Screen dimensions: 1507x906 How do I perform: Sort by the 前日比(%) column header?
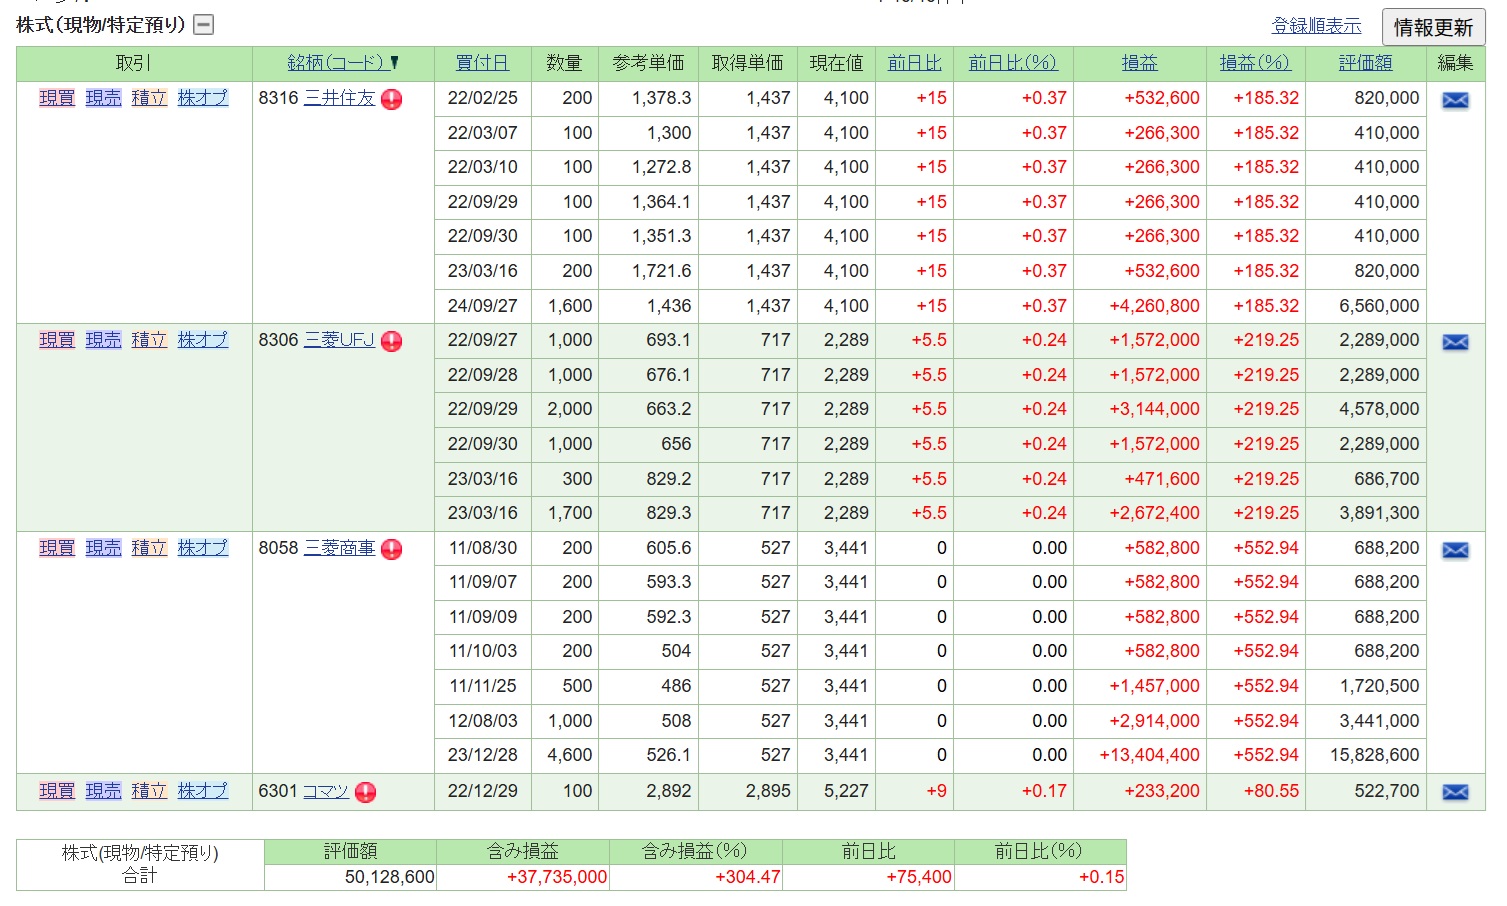click(x=1012, y=63)
